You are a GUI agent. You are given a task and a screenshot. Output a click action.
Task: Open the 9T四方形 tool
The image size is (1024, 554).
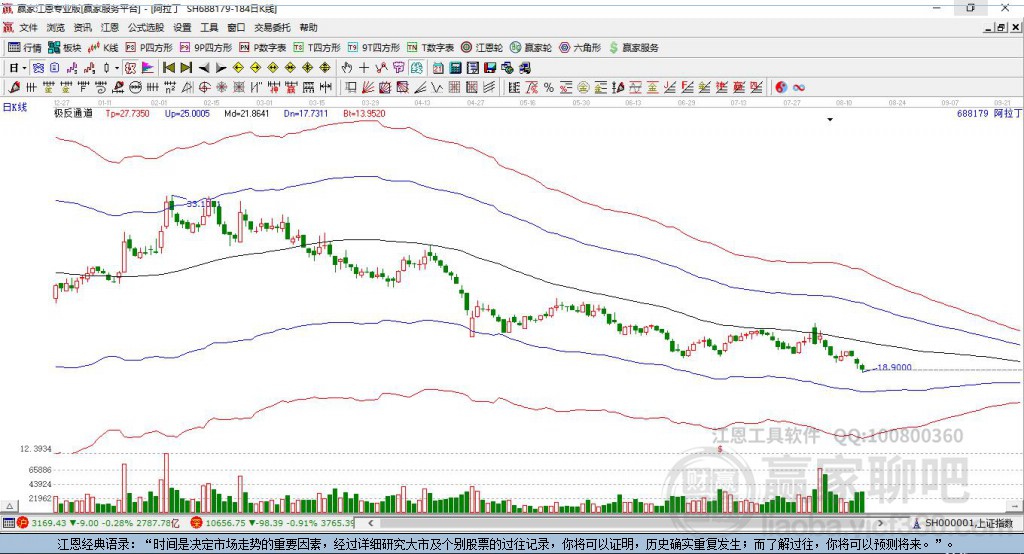pyautogui.click(x=374, y=48)
